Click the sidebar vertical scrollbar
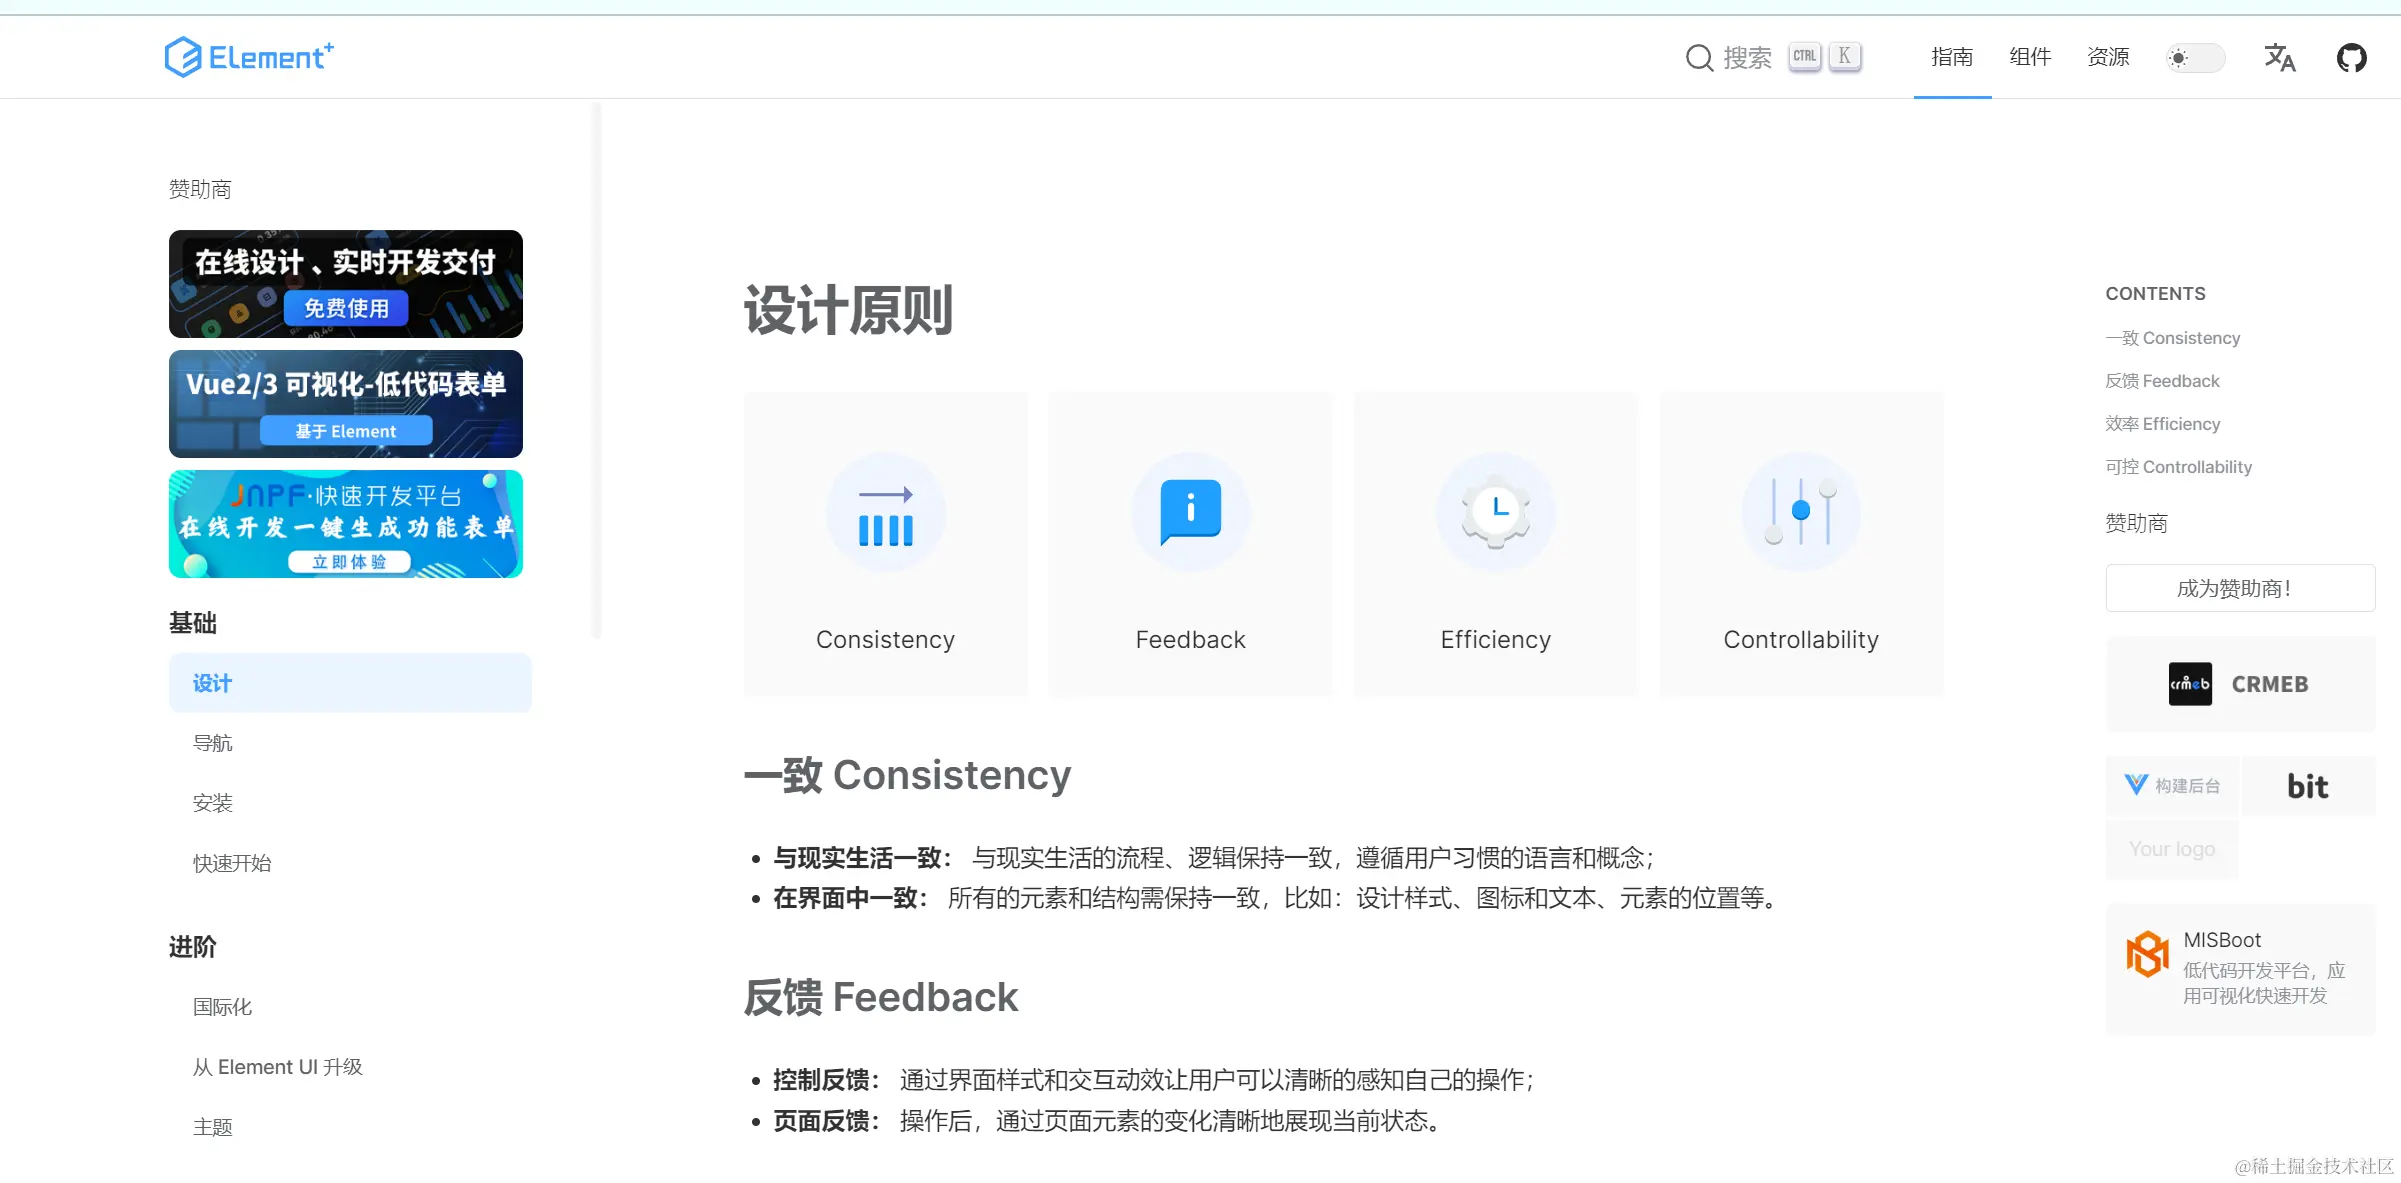Screen dimensions: 2401x1183 click(x=597, y=370)
